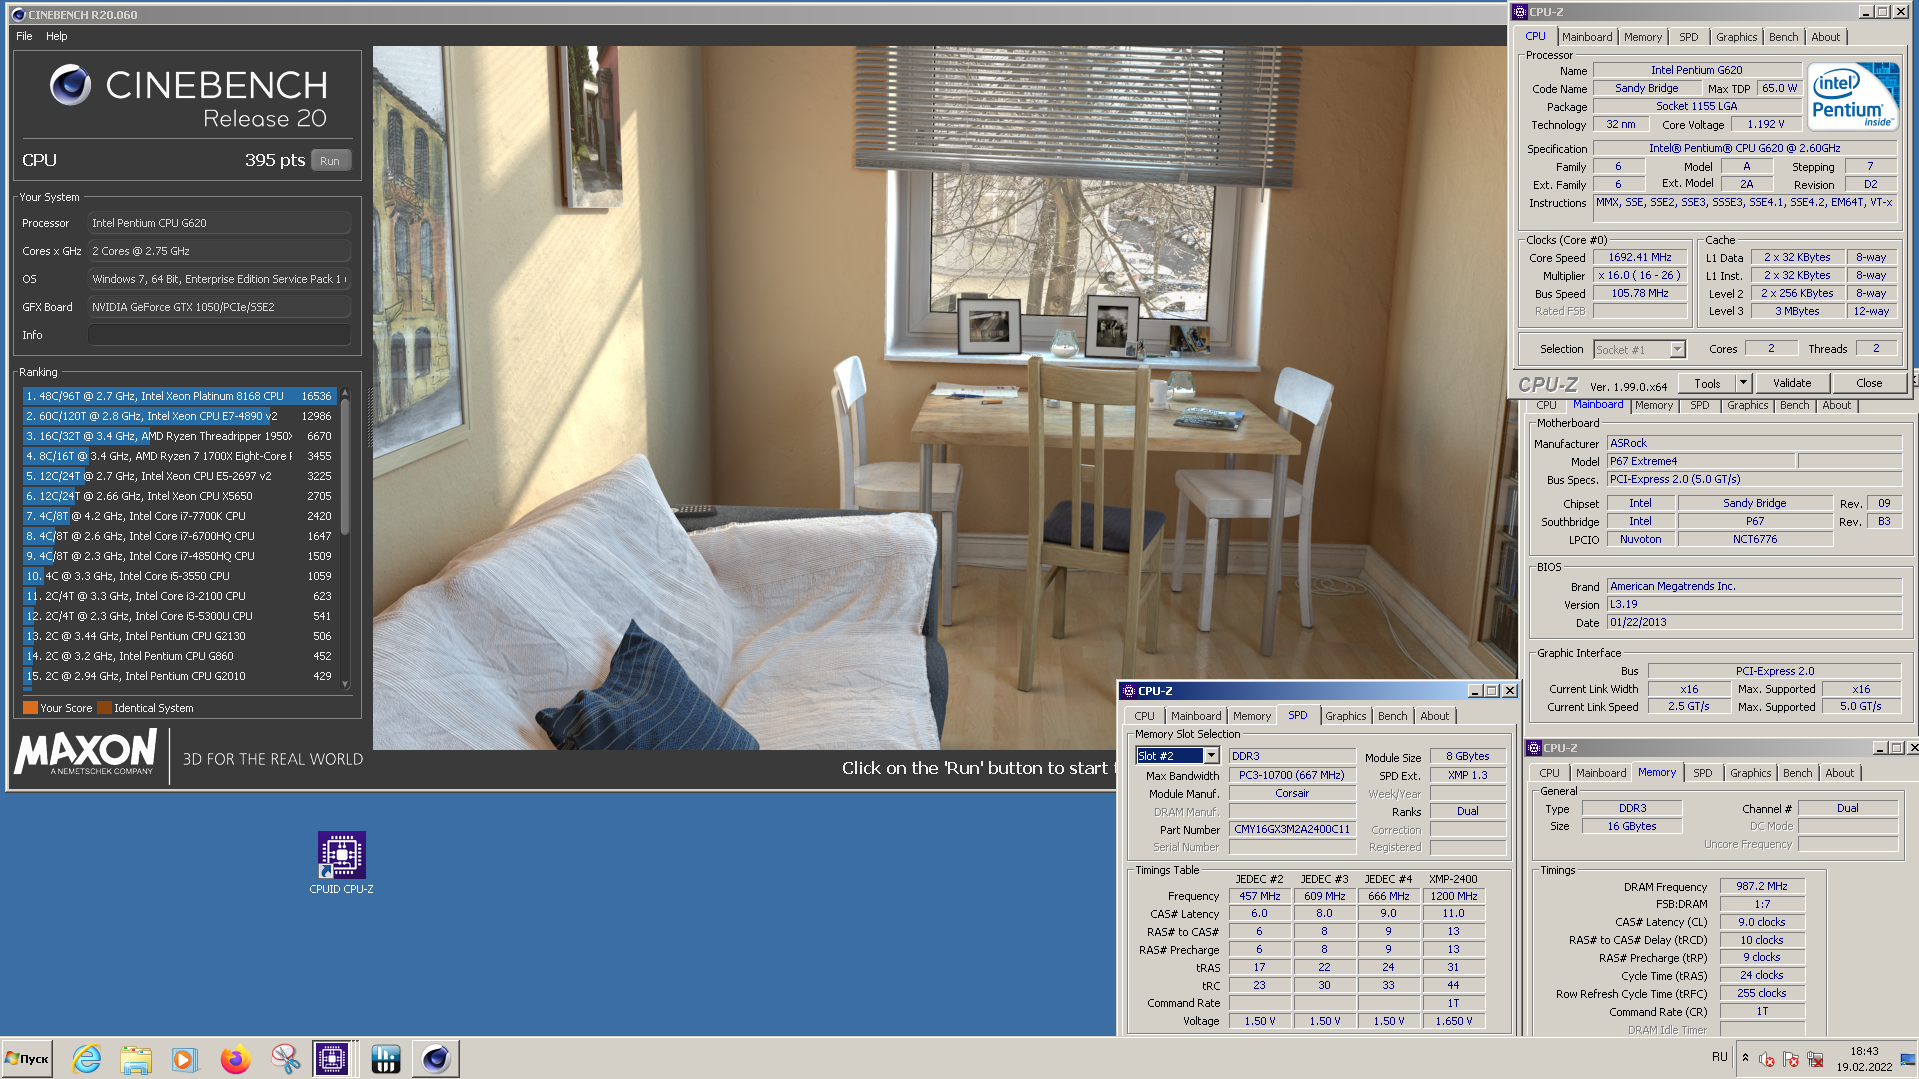Open Internet Explorer from the taskbar
The width and height of the screenshot is (1919, 1079).
(87, 1058)
